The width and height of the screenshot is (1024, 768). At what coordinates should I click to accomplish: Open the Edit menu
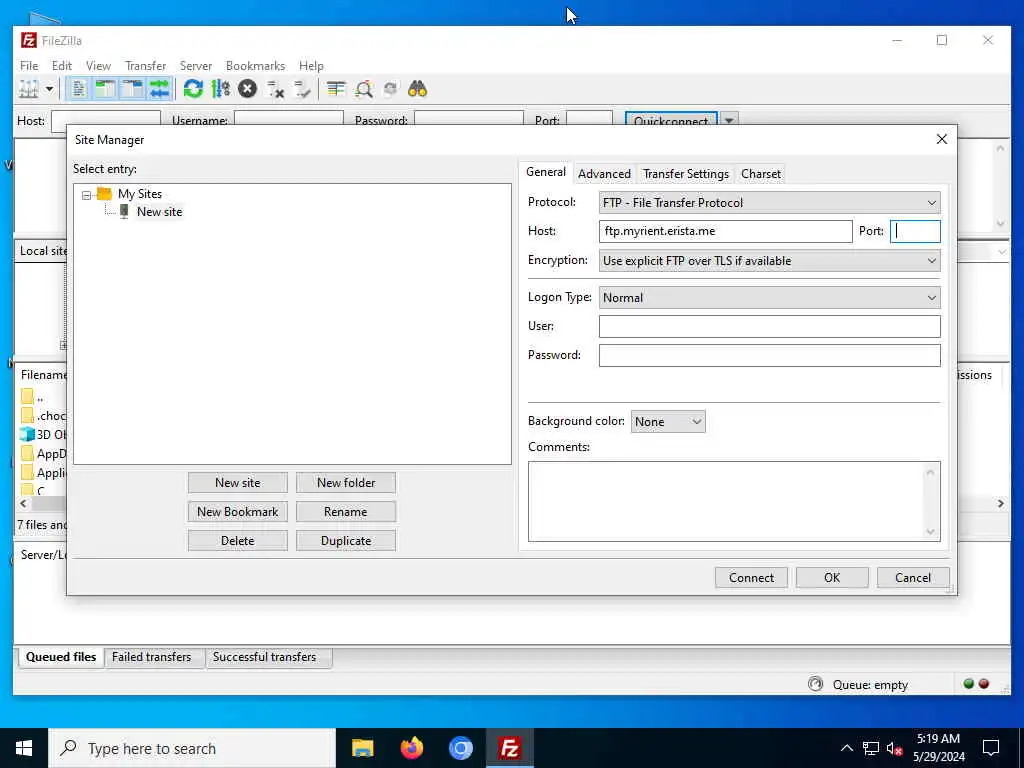(61, 66)
